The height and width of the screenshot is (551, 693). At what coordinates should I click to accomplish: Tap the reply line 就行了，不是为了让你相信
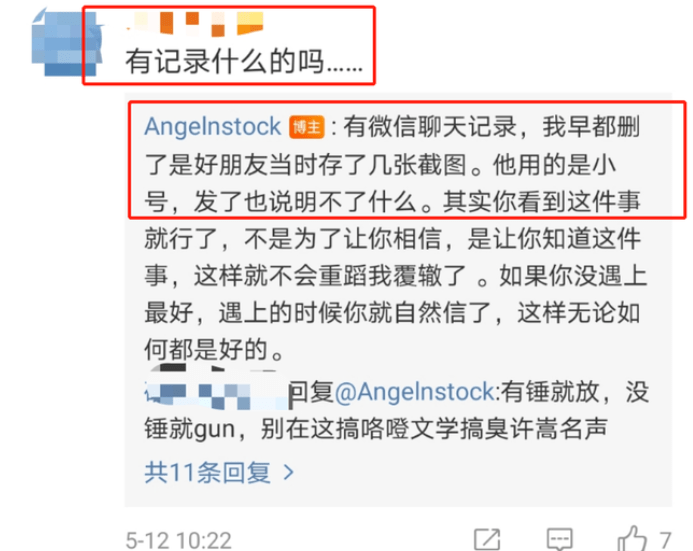[392, 239]
